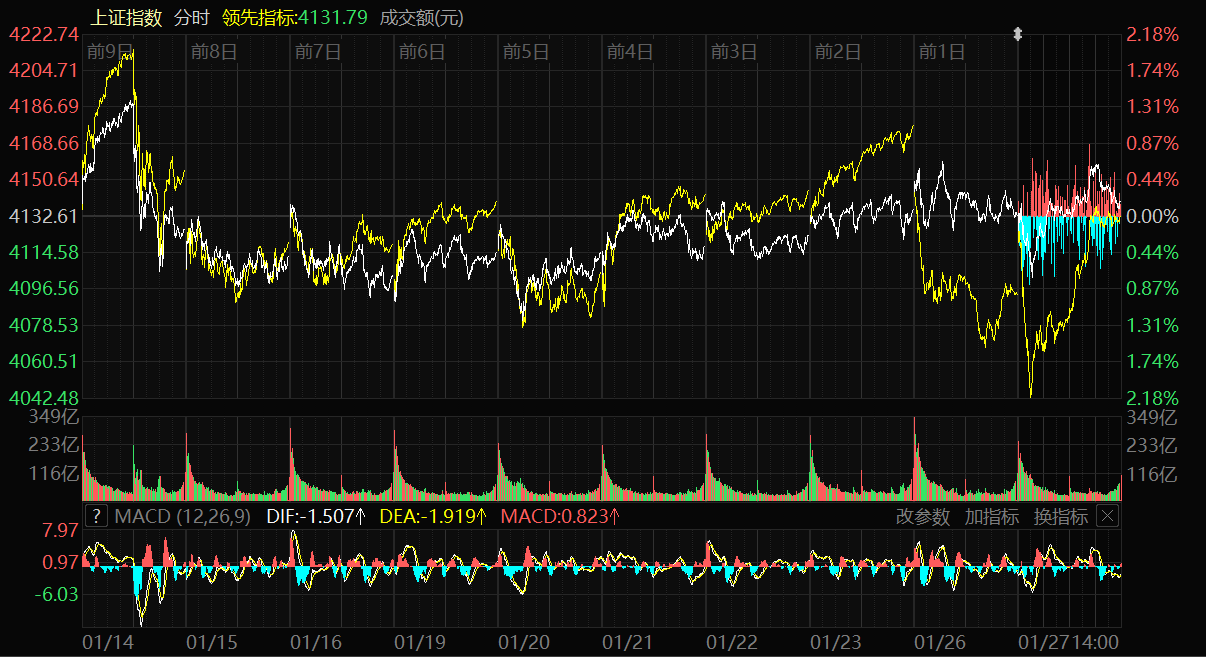Click the 01/14 date on the time axis
Viewport: 1206px width, 657px height.
[x=106, y=641]
